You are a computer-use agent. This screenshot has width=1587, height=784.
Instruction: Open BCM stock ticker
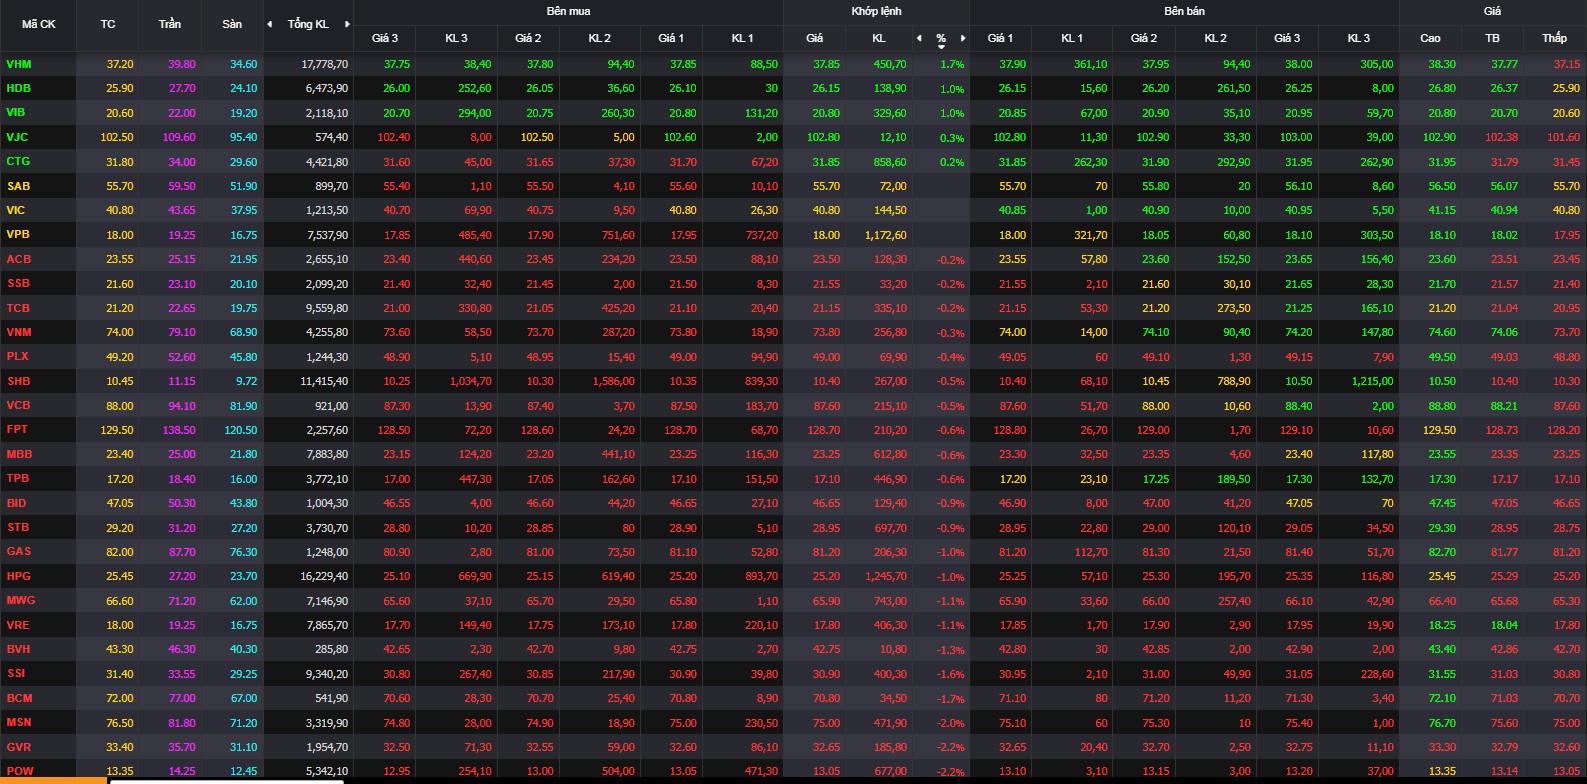coord(19,698)
